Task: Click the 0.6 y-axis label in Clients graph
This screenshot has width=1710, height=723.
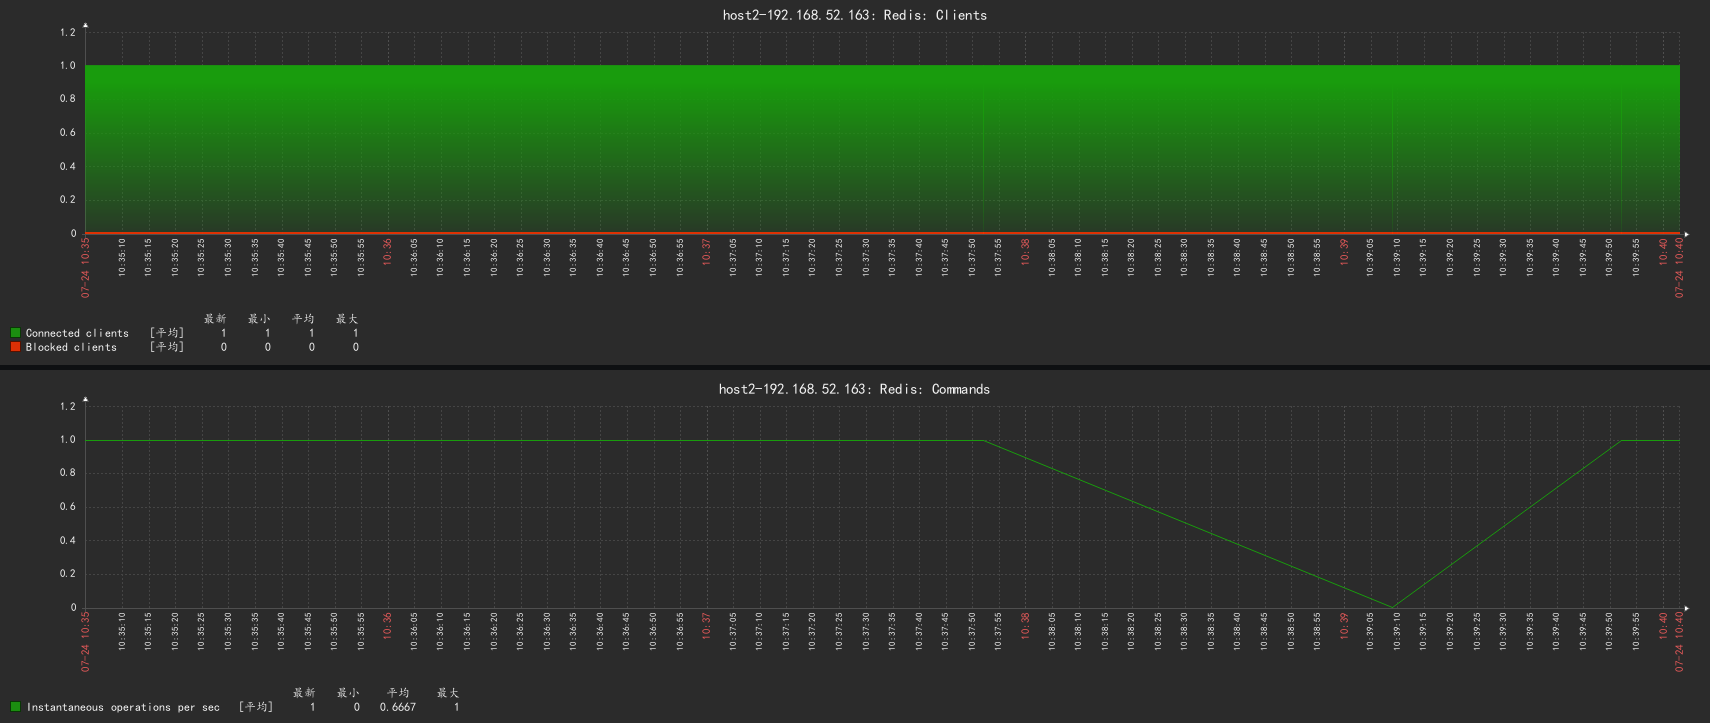Action: [67, 132]
